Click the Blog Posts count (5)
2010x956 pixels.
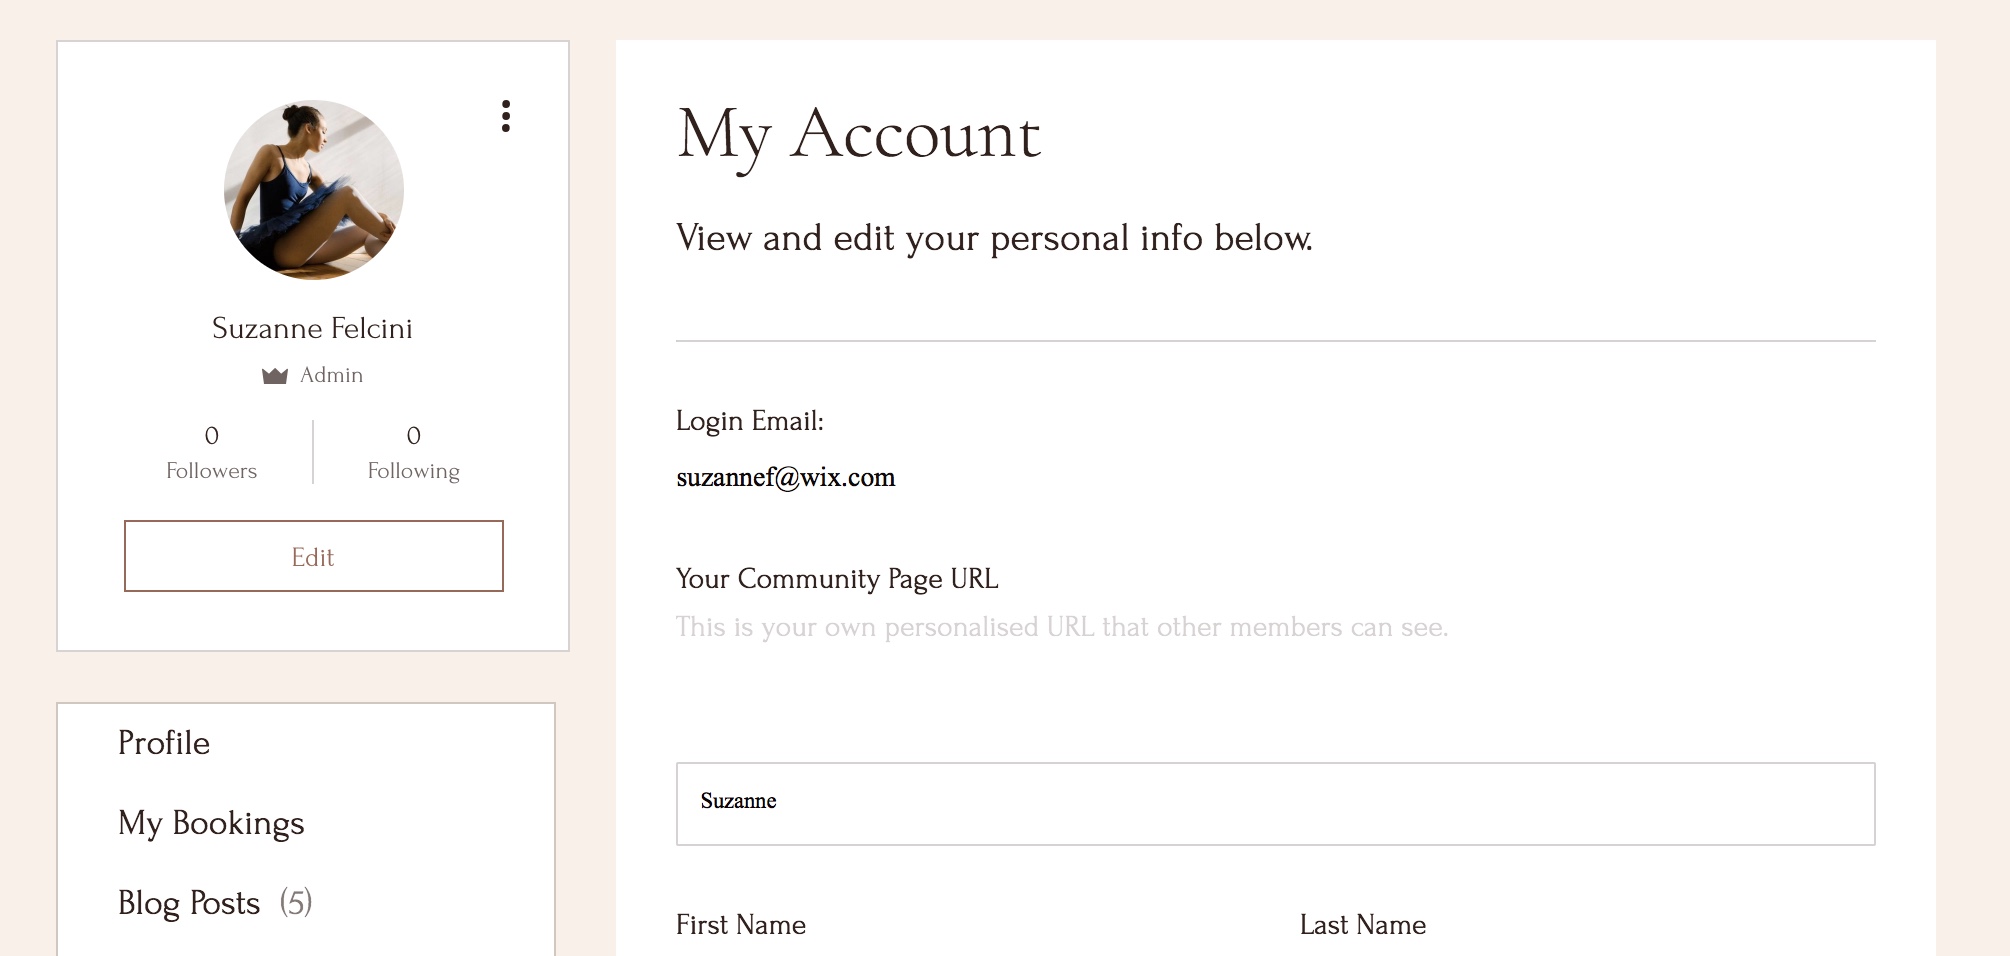tap(296, 903)
